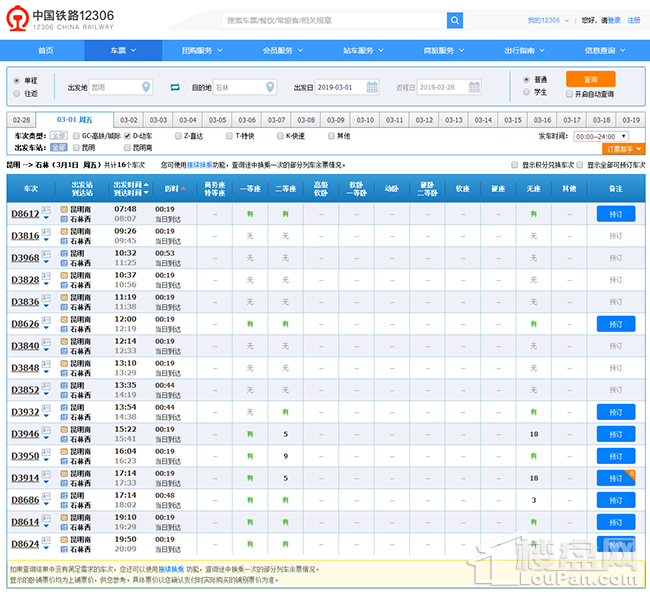The height and width of the screenshot is (596, 650).
Task: Select the 往返 round-trip radio button
Action: (16, 94)
